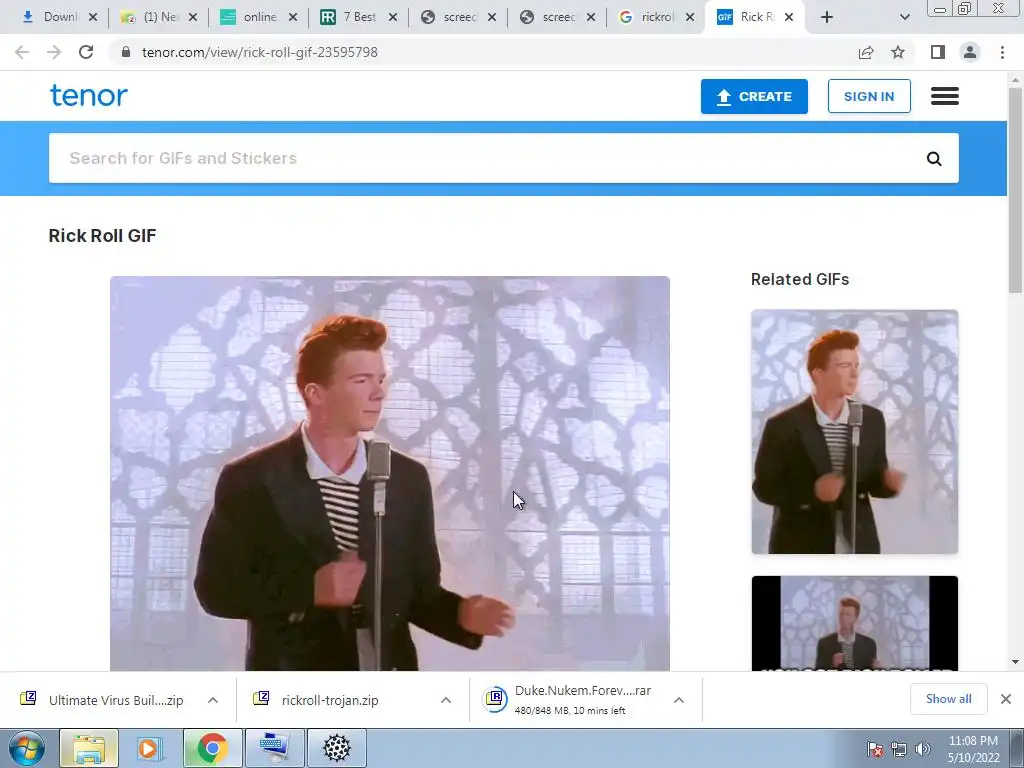Open the Ultimate Virus Buil....zip download item
1024x768 pixels.
(104, 700)
